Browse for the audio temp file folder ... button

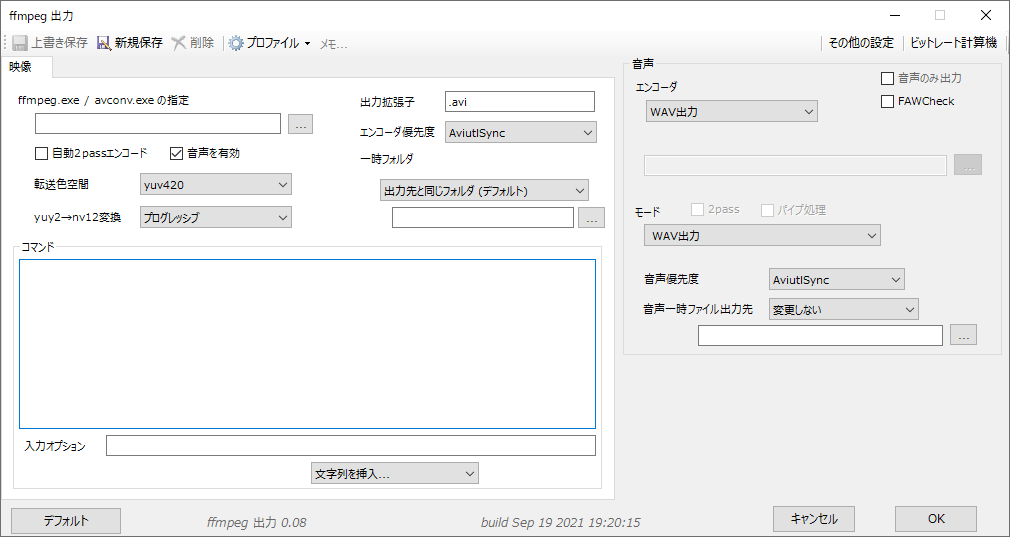coord(964,335)
